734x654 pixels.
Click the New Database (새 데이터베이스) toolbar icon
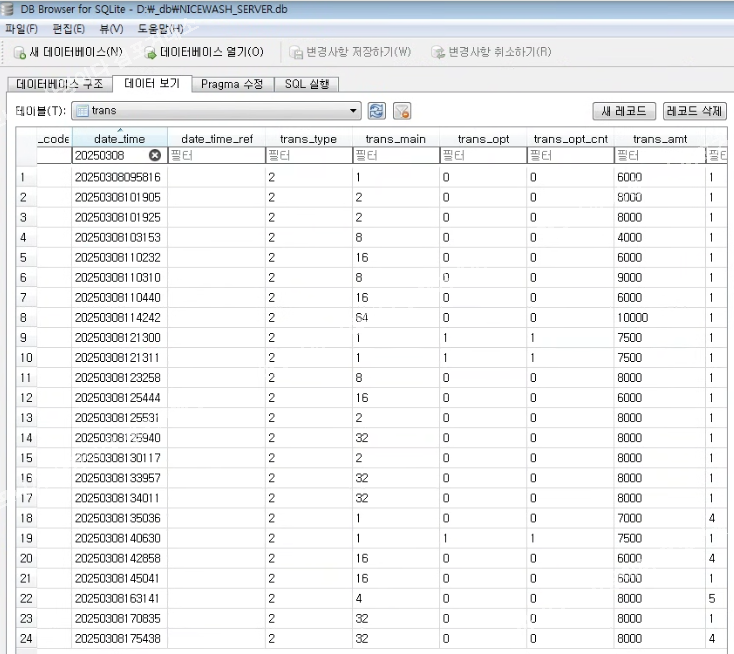click(x=19, y=52)
